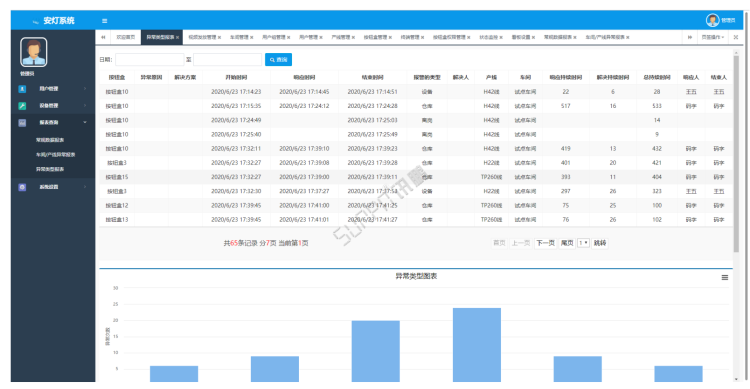Image resolution: width=750 pixels, height=389 pixels.
Task: Go to next page with 下一页
Action: click(x=545, y=243)
